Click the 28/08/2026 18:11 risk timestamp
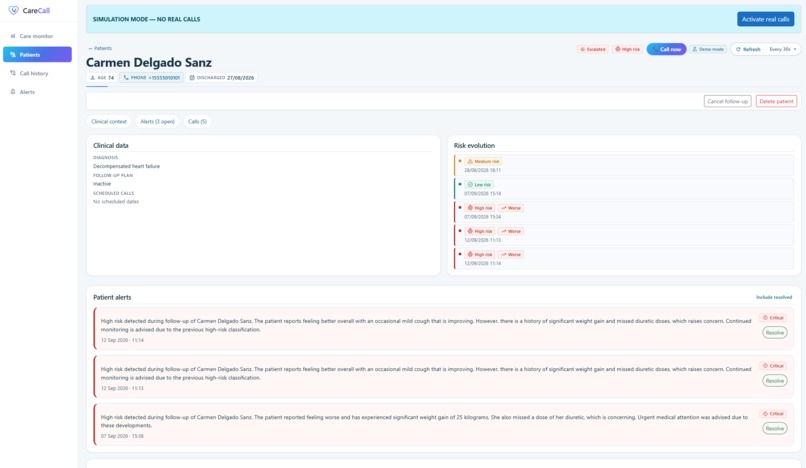The width and height of the screenshot is (806, 468). tap(482, 170)
